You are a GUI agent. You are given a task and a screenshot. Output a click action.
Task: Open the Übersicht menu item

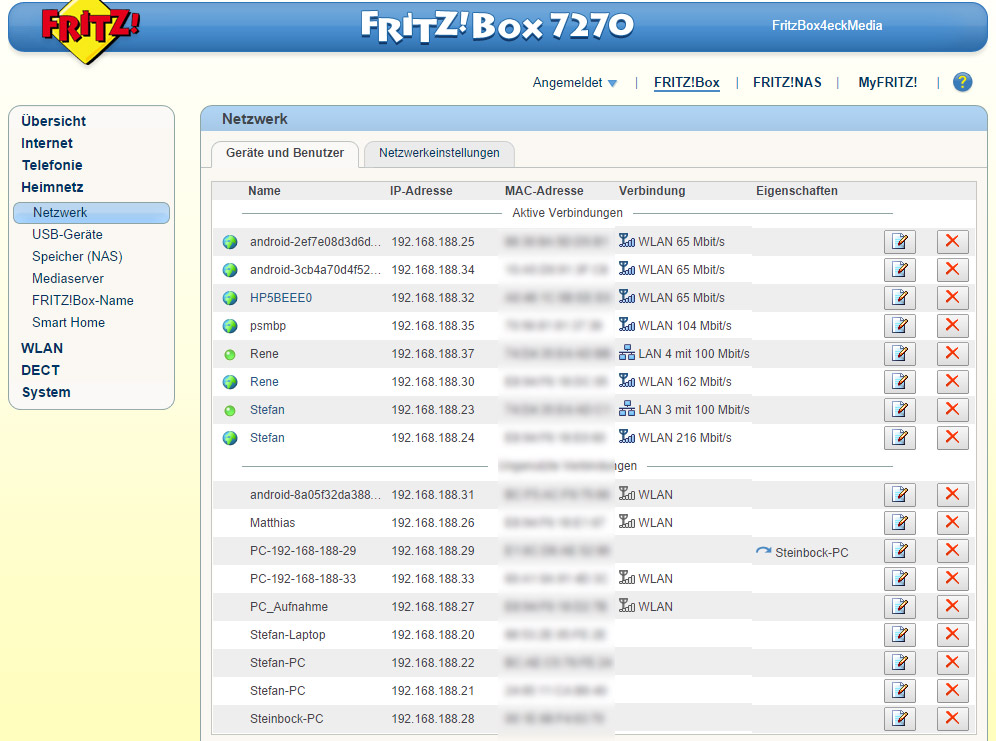coord(53,121)
